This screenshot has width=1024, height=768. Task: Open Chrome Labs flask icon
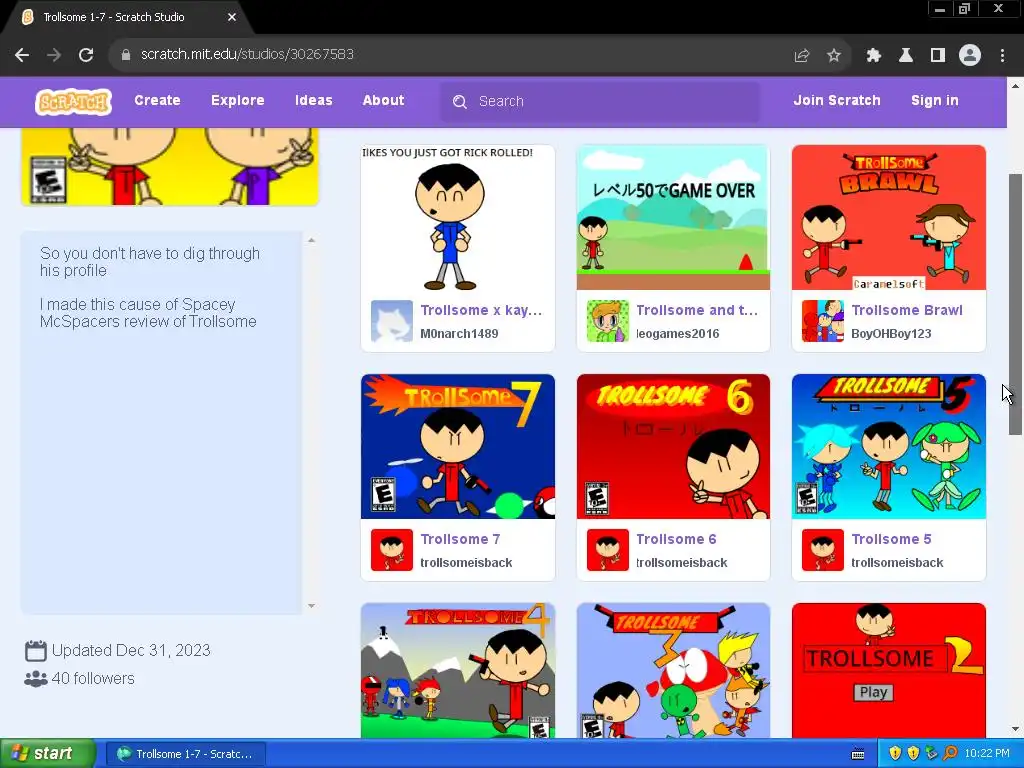click(x=906, y=55)
